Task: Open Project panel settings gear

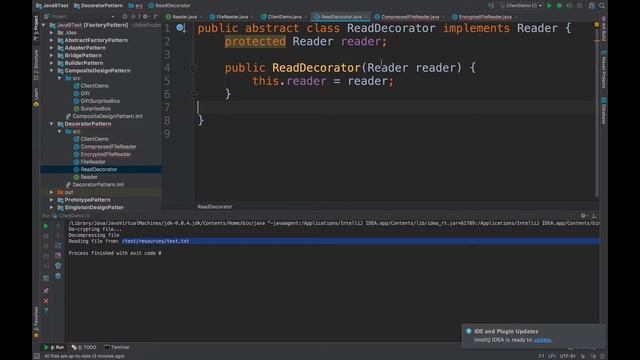Action: (145, 17)
